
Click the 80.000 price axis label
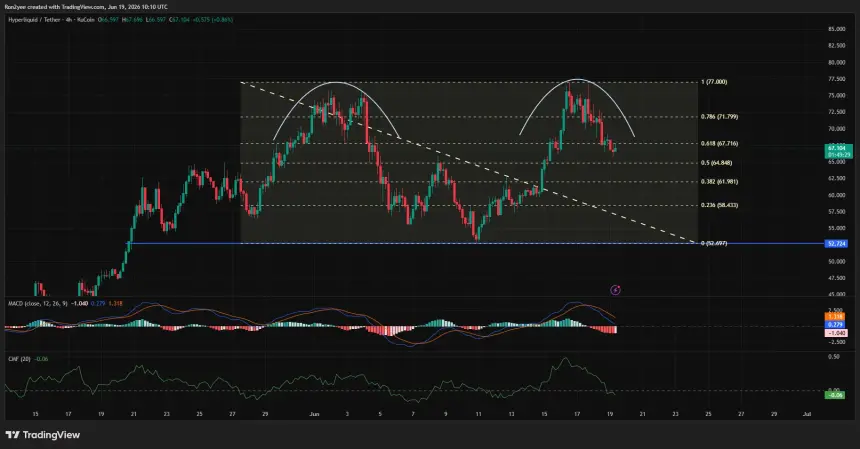coord(836,62)
